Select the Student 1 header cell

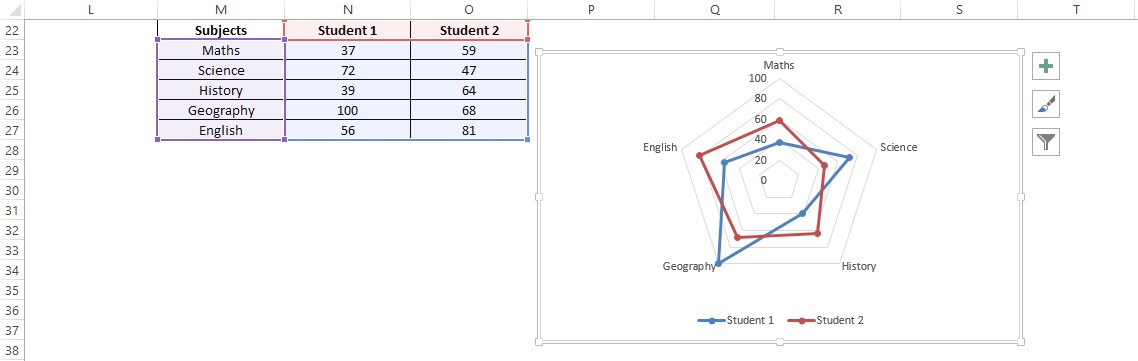(x=348, y=31)
